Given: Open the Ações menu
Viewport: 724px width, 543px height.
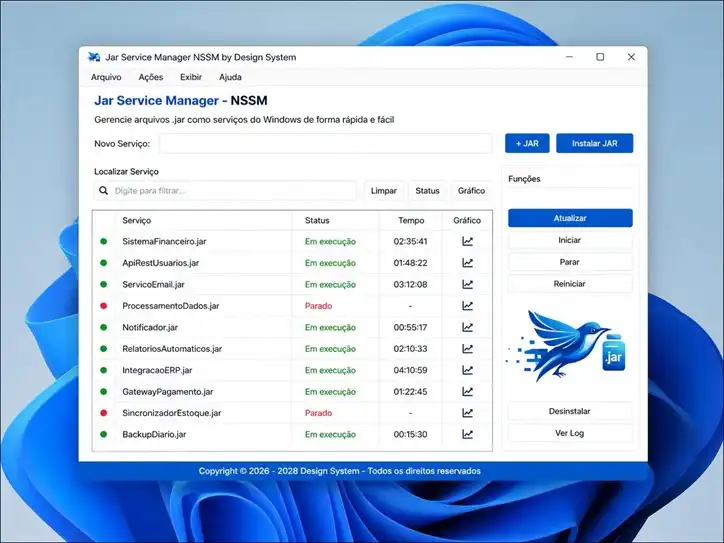Looking at the screenshot, I should (151, 77).
